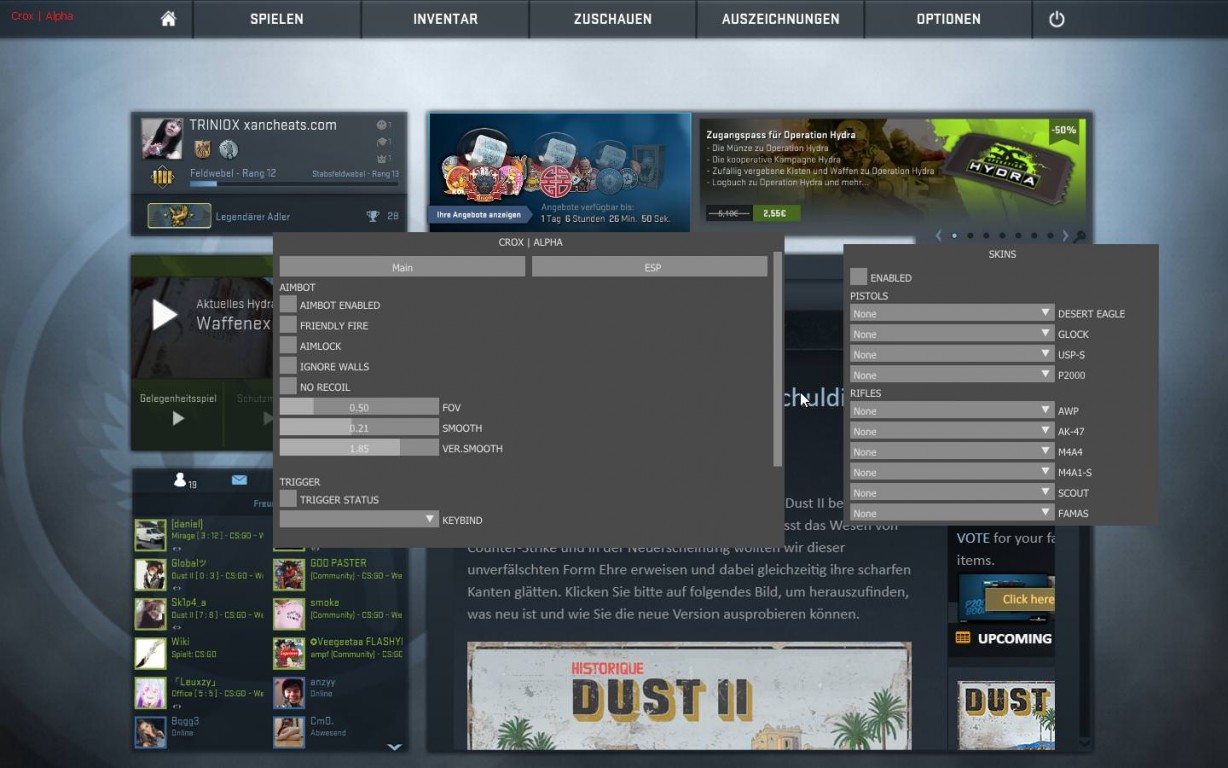The width and height of the screenshot is (1228, 768).
Task: Adjust the FOV slider
Action: pos(359,407)
